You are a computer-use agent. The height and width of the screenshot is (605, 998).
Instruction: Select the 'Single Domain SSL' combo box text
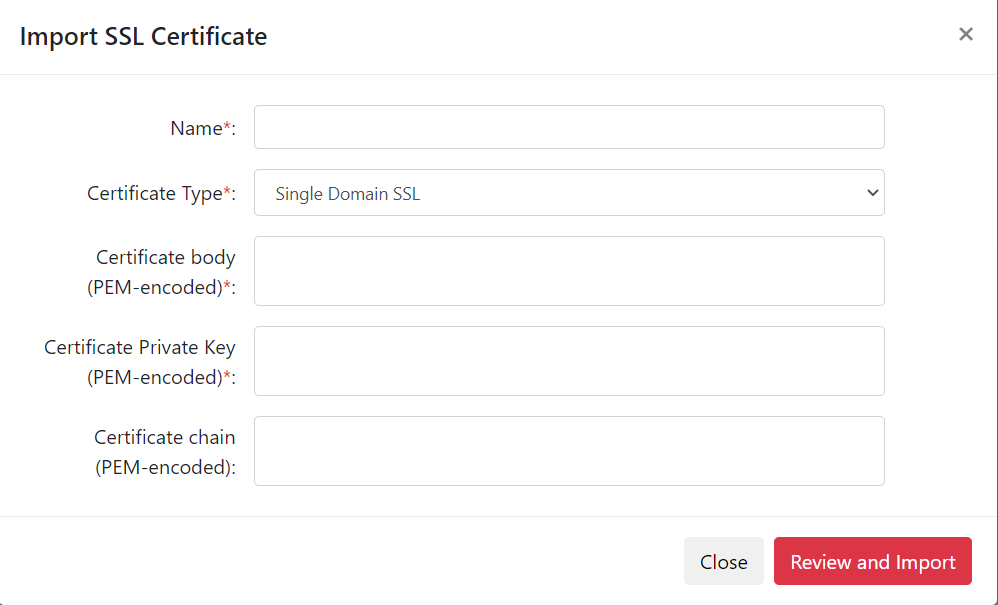[x=347, y=194]
